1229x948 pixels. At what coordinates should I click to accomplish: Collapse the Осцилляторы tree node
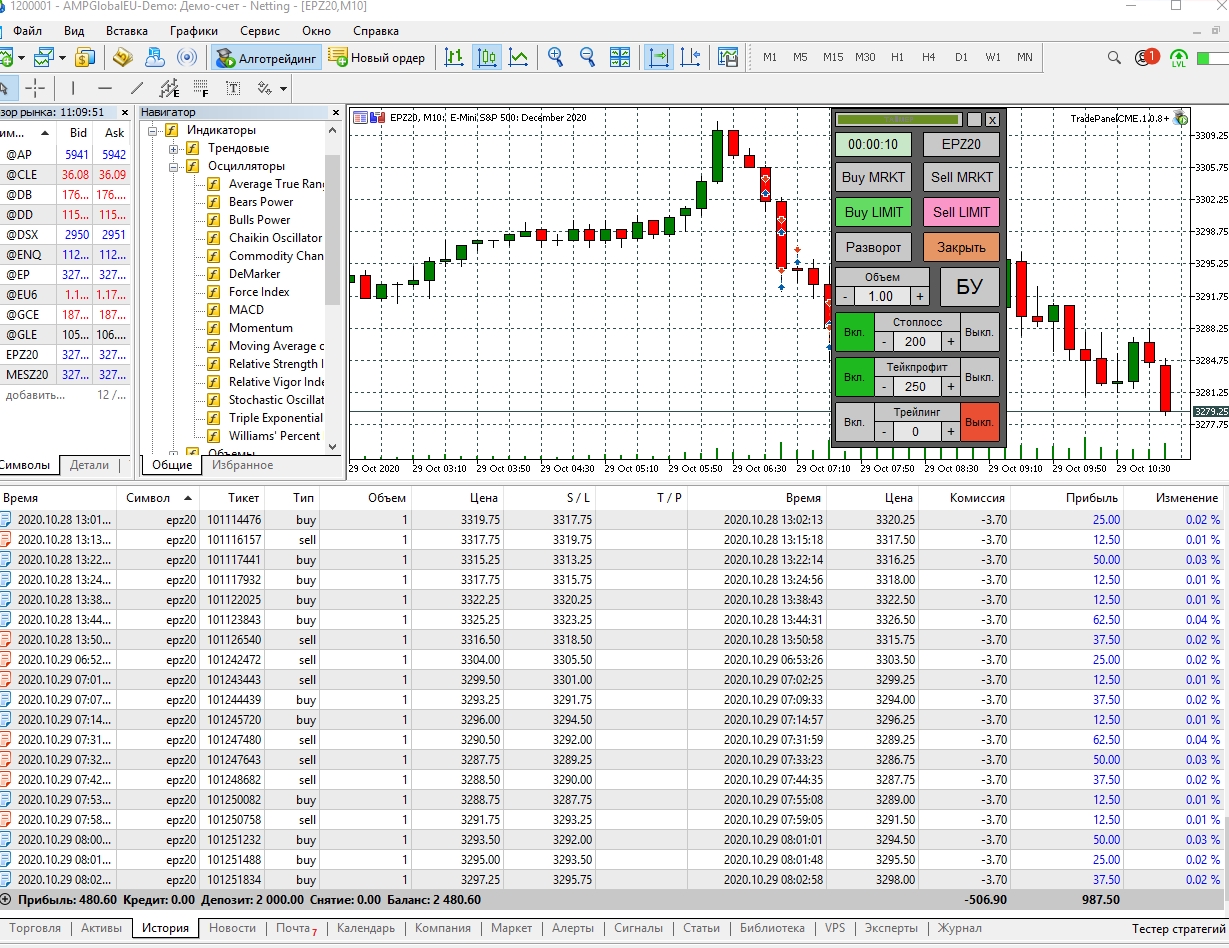tap(174, 166)
